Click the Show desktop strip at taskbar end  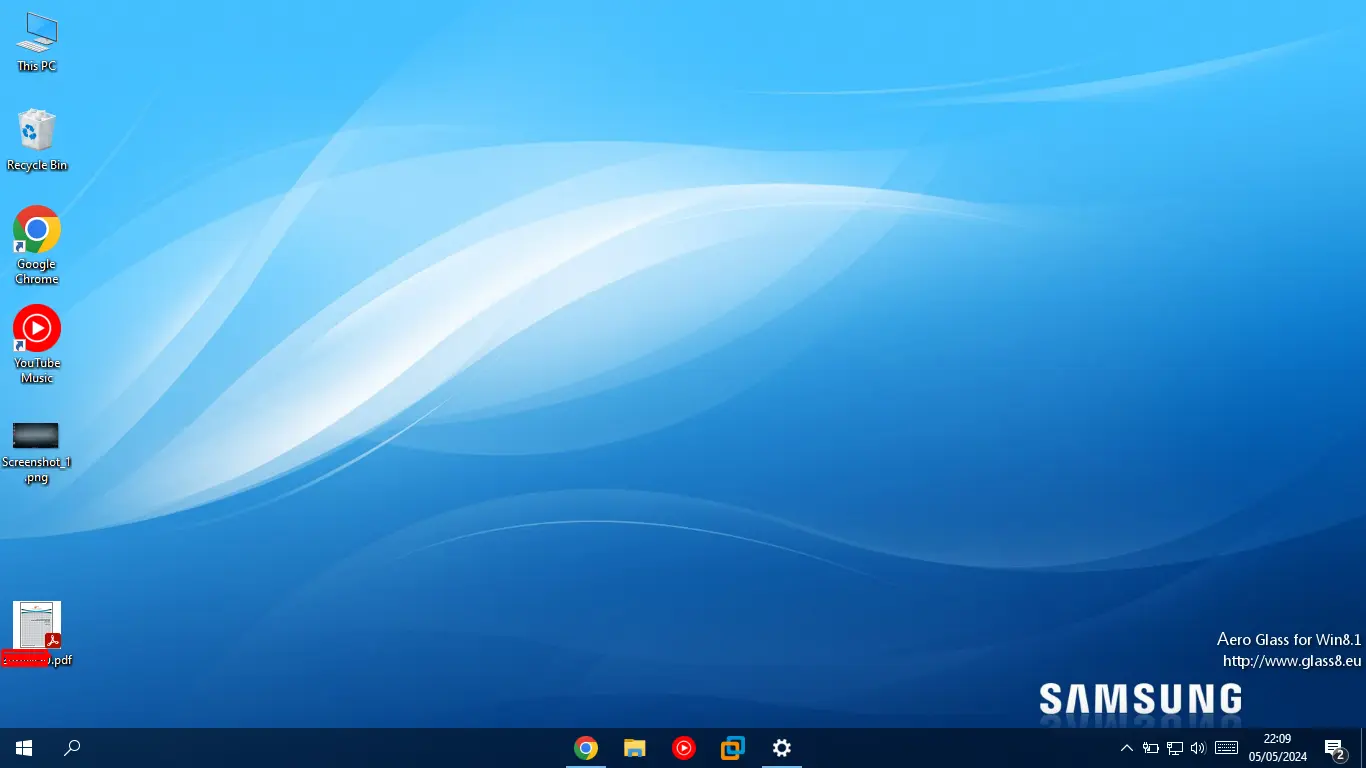[1363, 748]
